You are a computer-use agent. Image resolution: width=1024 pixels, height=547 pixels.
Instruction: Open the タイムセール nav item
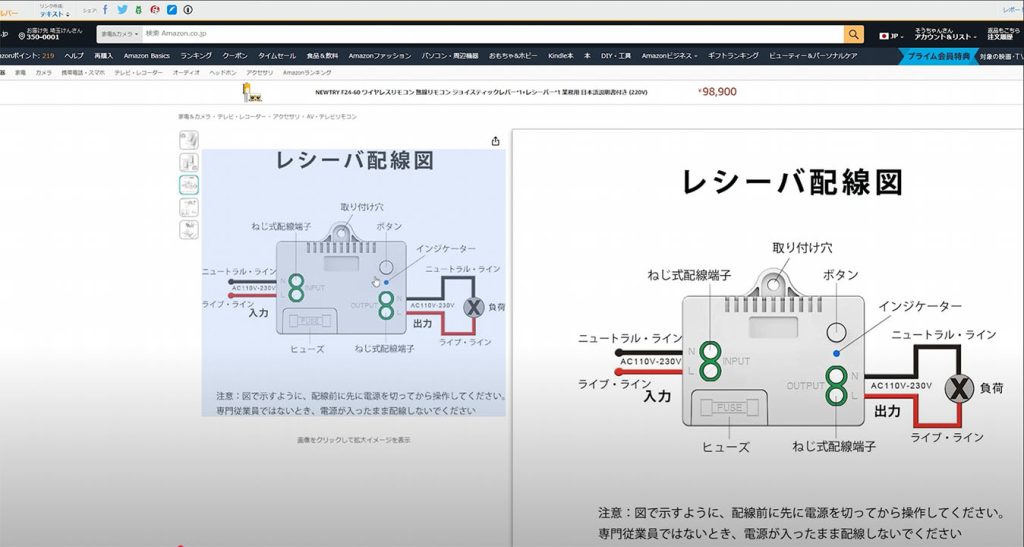277,56
